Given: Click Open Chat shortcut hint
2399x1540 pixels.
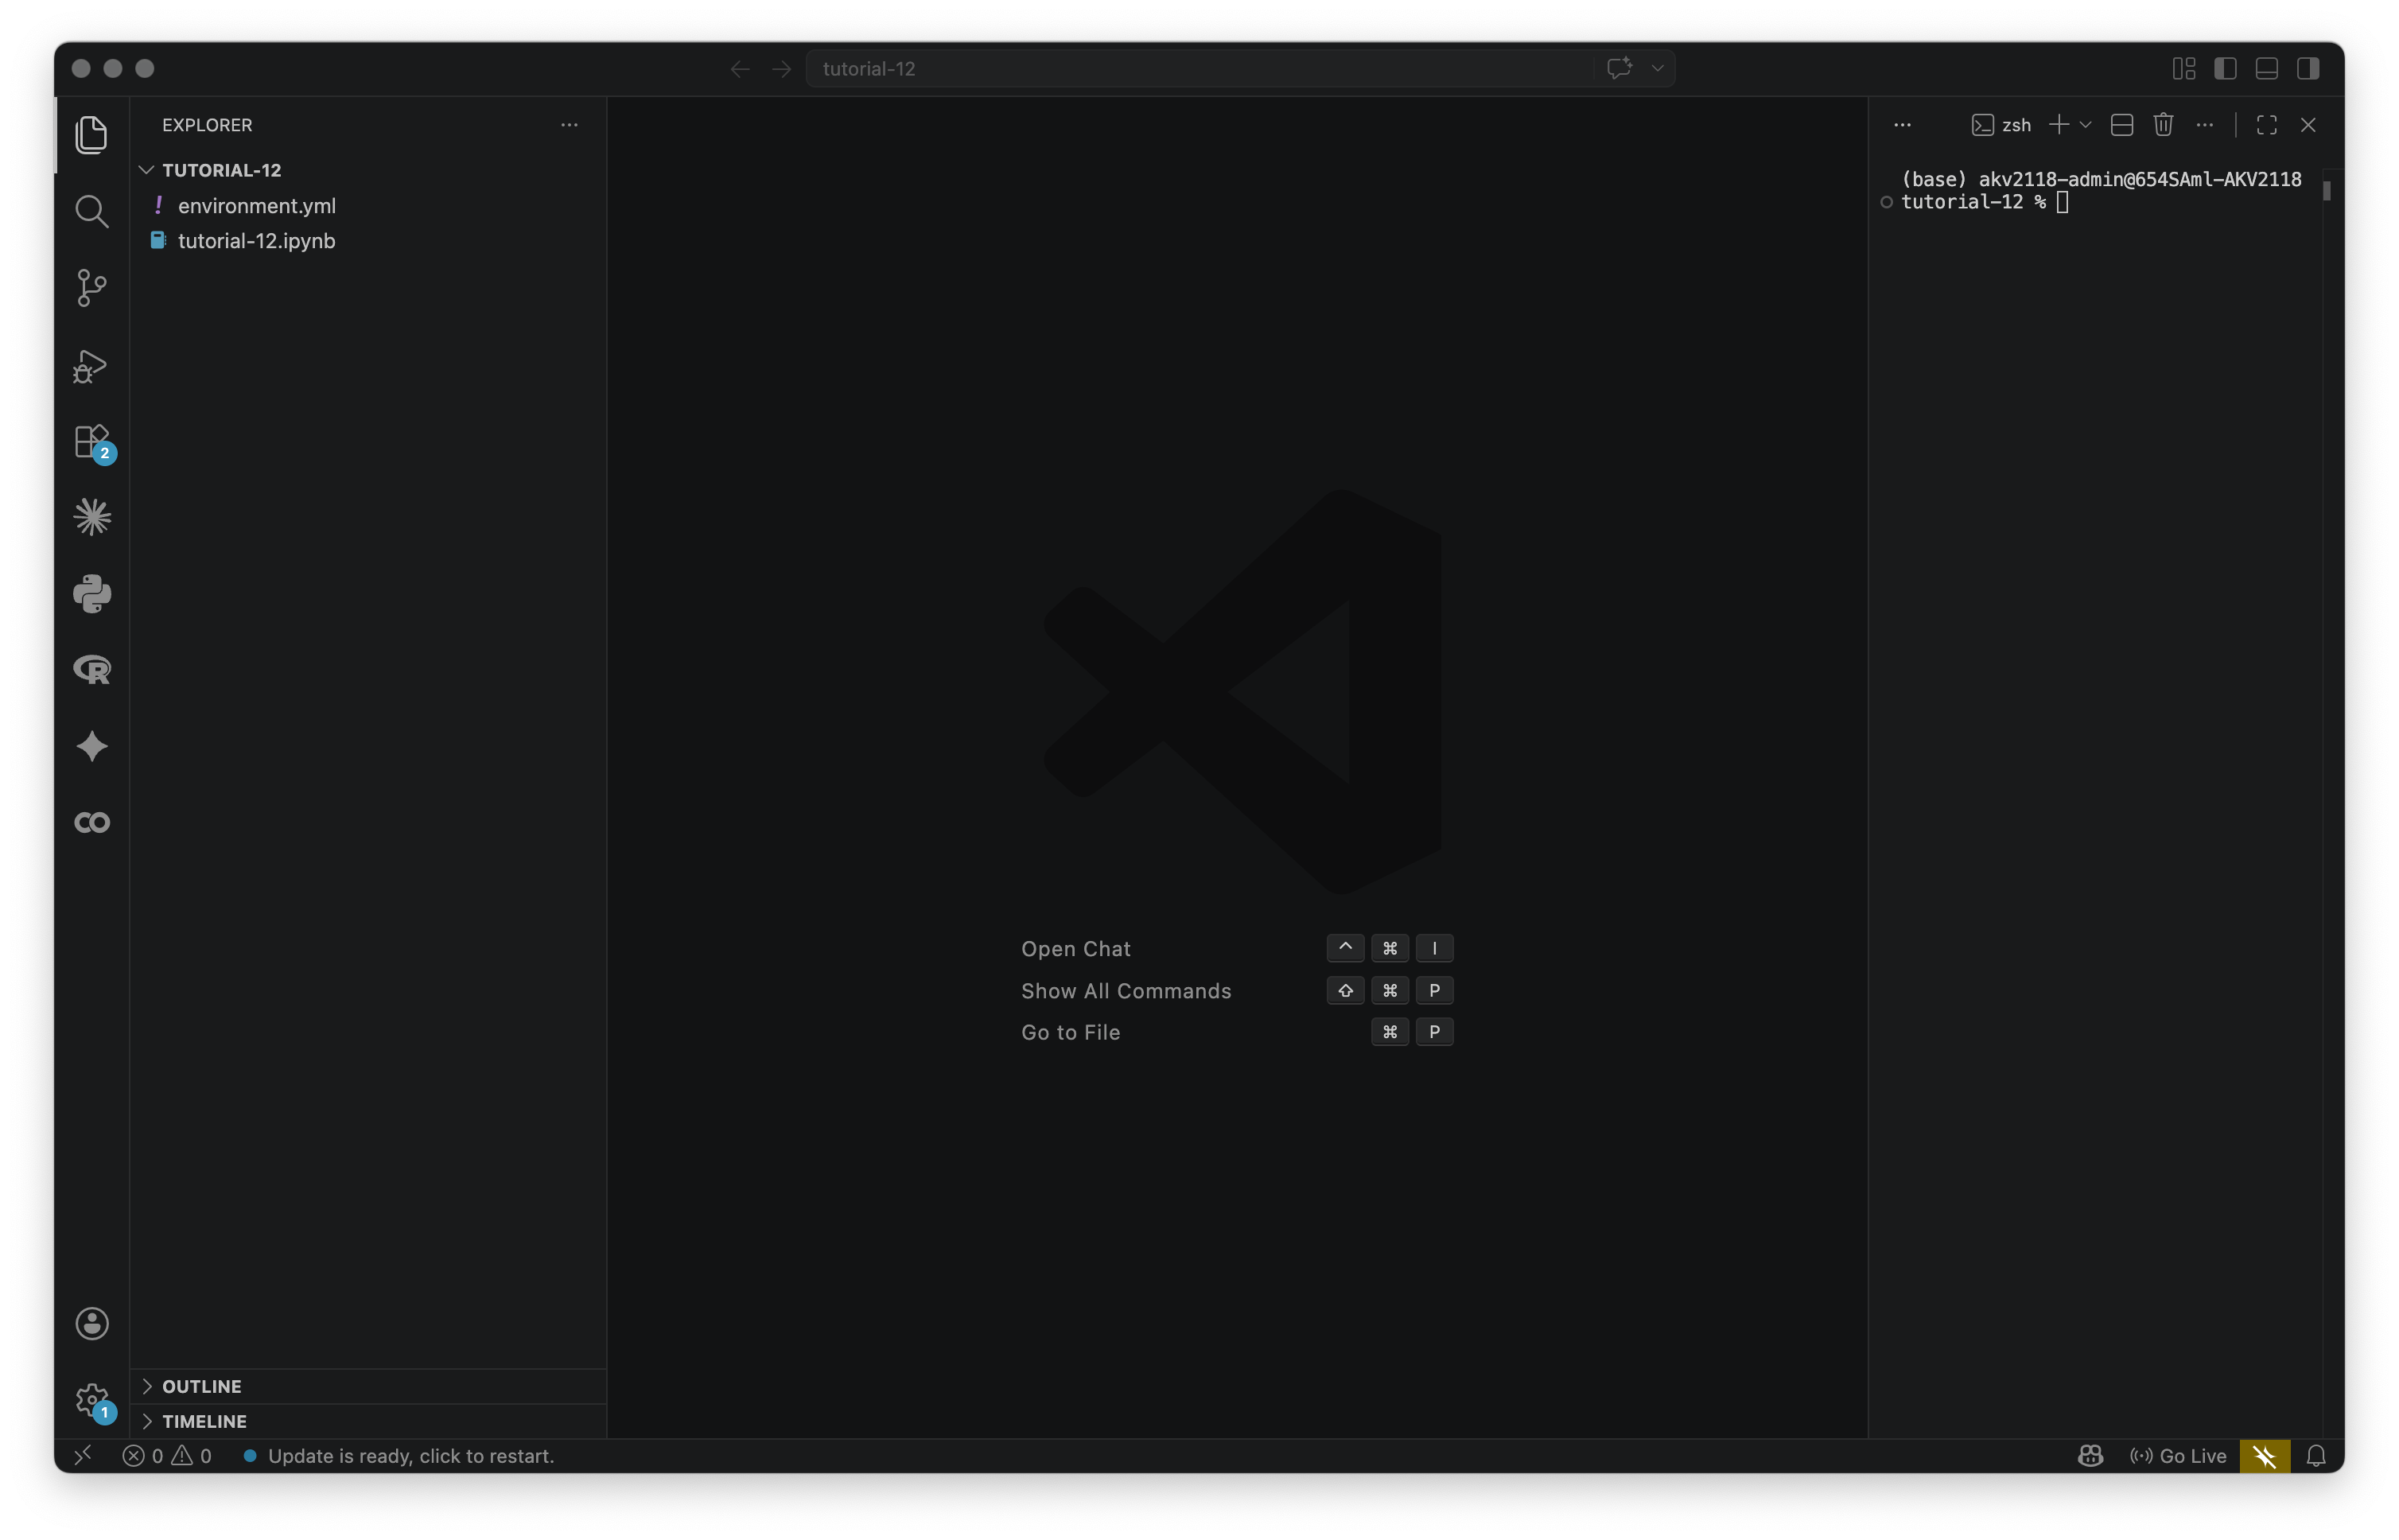Looking at the screenshot, I should pyautogui.click(x=1076, y=948).
